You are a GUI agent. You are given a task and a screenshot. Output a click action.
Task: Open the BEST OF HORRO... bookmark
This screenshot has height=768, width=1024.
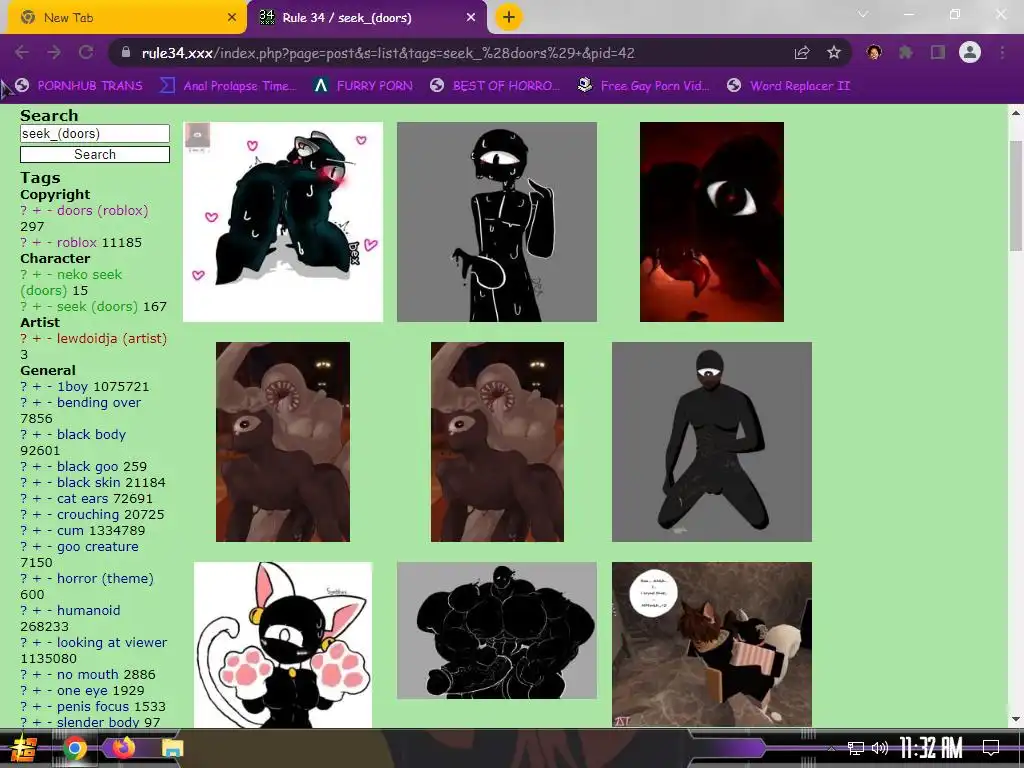click(x=495, y=86)
